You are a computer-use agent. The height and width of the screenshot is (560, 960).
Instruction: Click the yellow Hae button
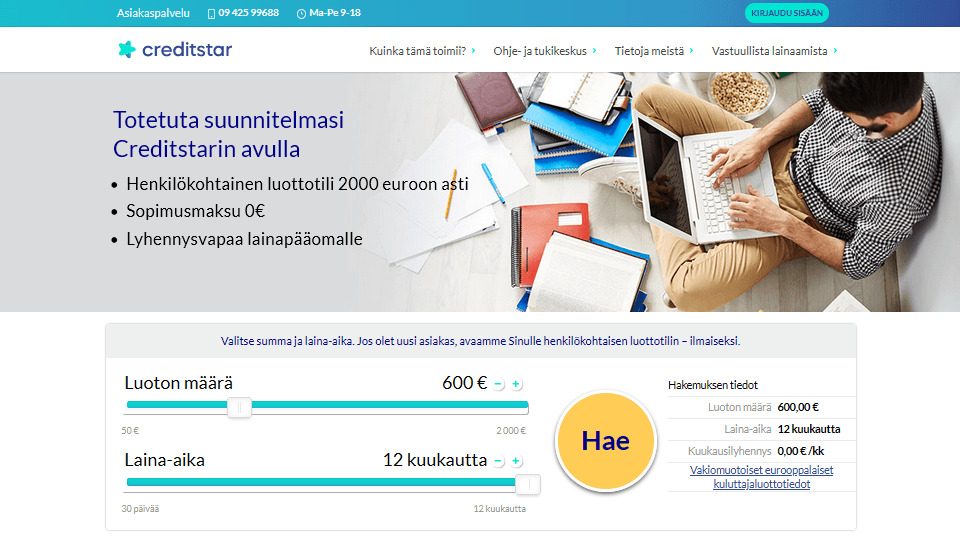click(606, 441)
